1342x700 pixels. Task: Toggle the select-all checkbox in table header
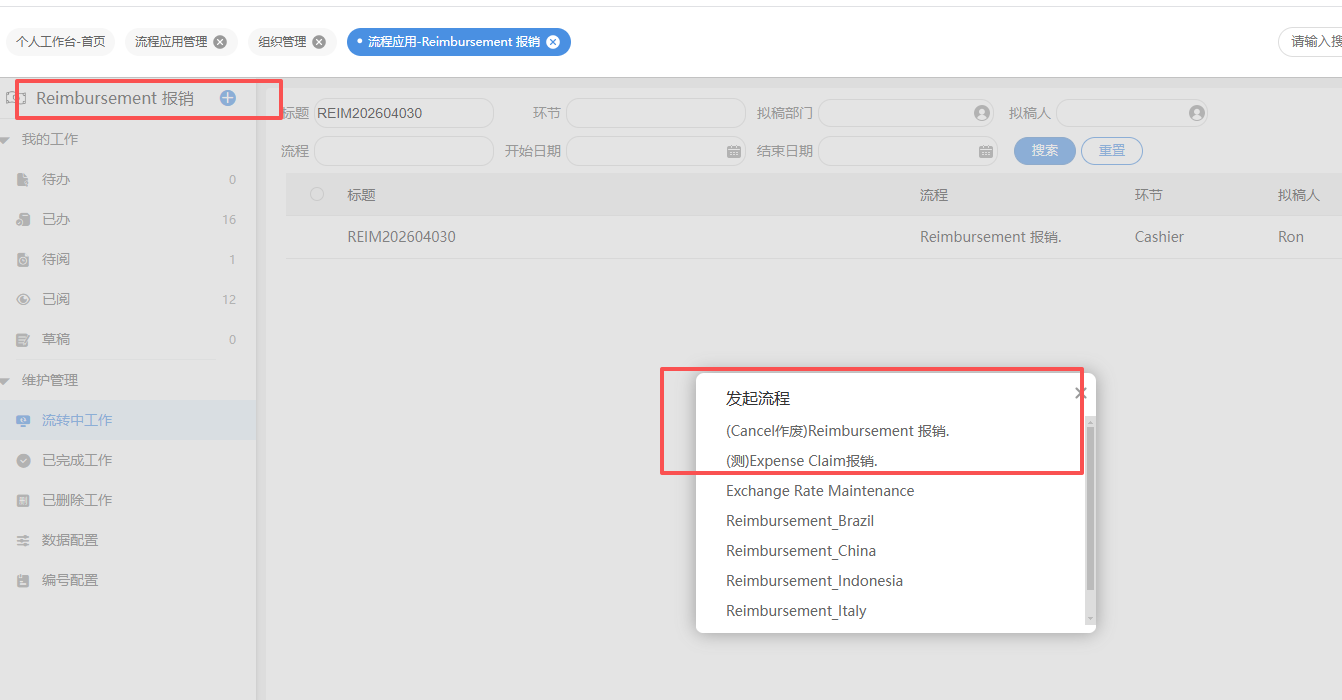[x=317, y=194]
